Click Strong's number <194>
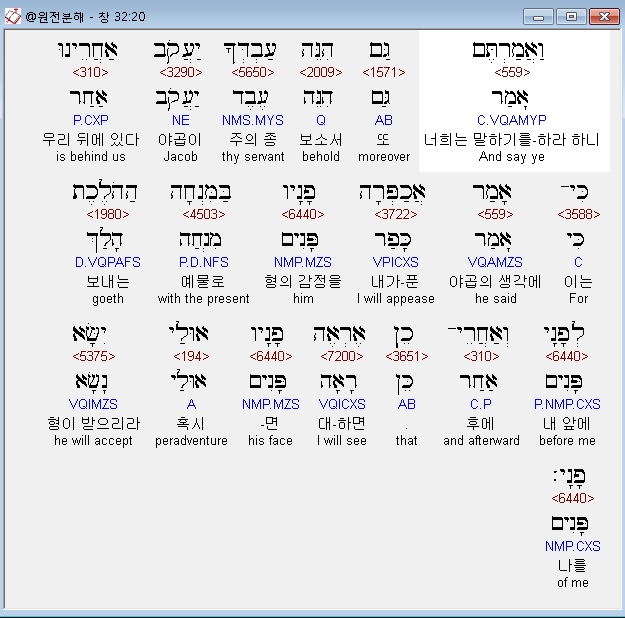 click(191, 356)
